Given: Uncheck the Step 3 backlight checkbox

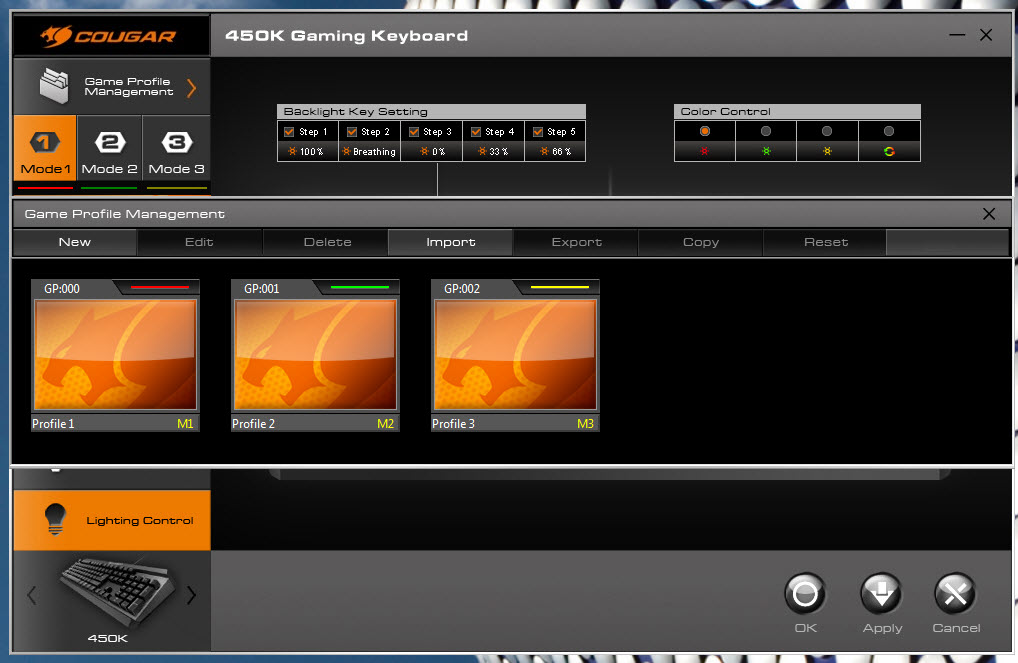Looking at the screenshot, I should point(414,132).
